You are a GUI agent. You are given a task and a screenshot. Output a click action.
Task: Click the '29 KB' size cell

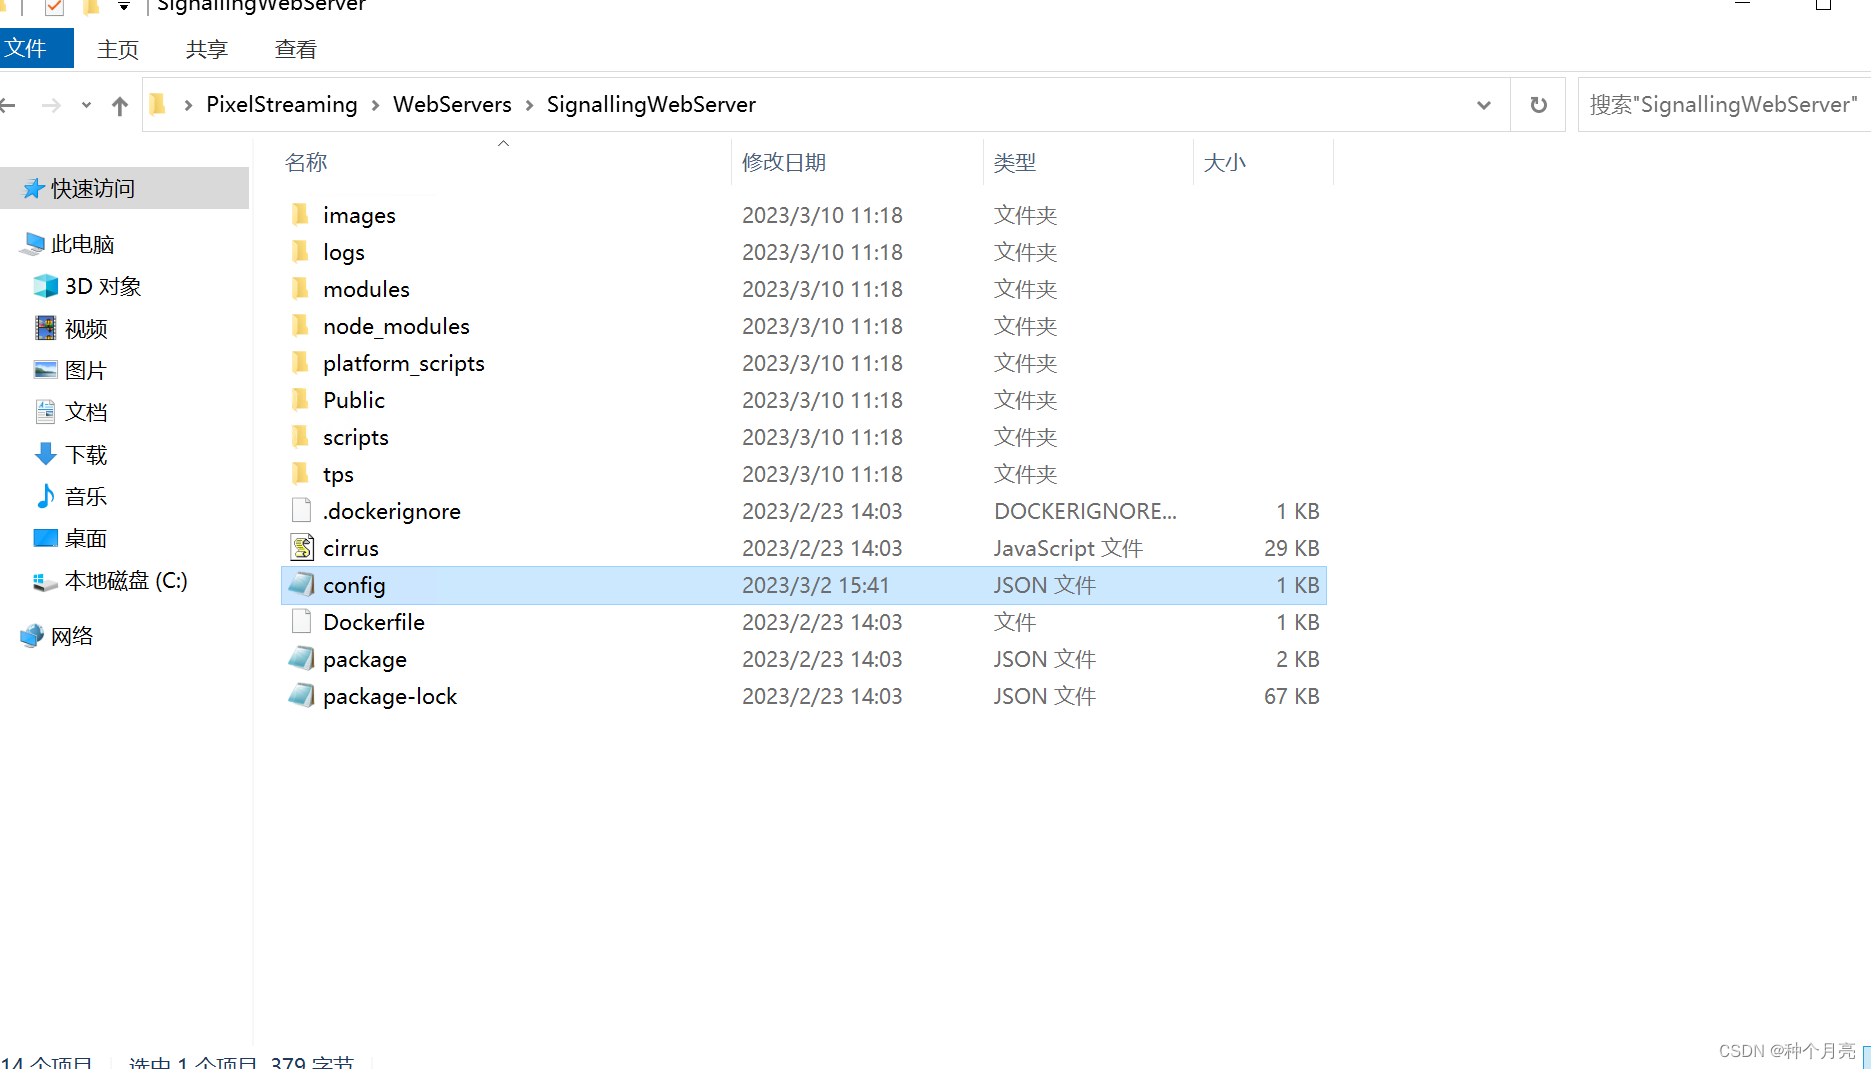(1291, 548)
